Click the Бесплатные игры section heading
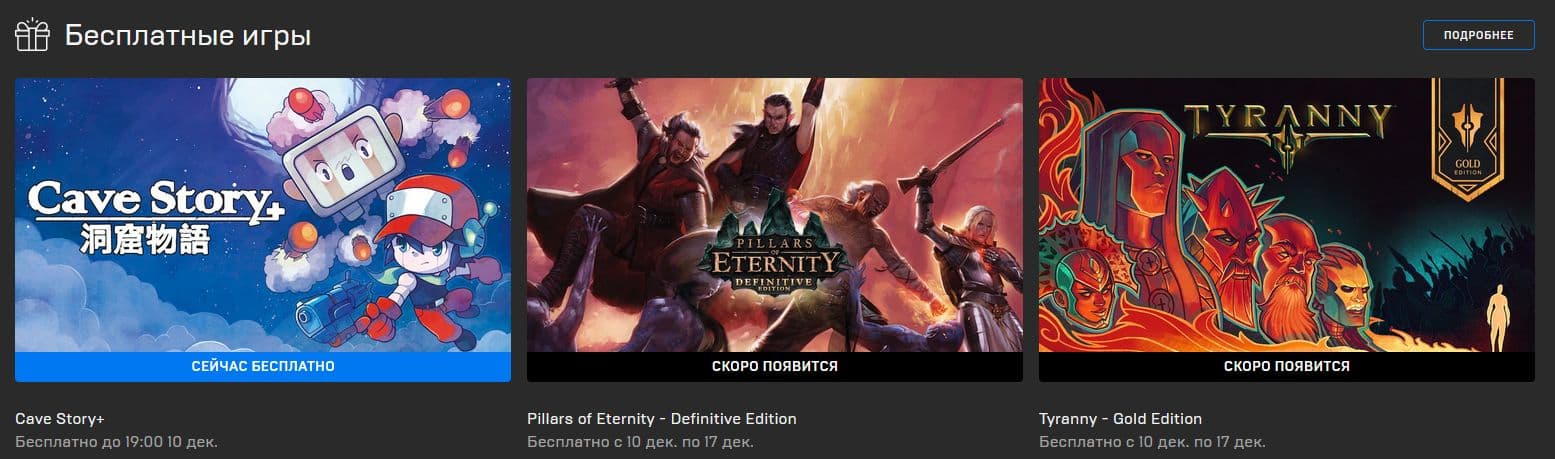This screenshot has width=1555, height=459. tap(188, 36)
